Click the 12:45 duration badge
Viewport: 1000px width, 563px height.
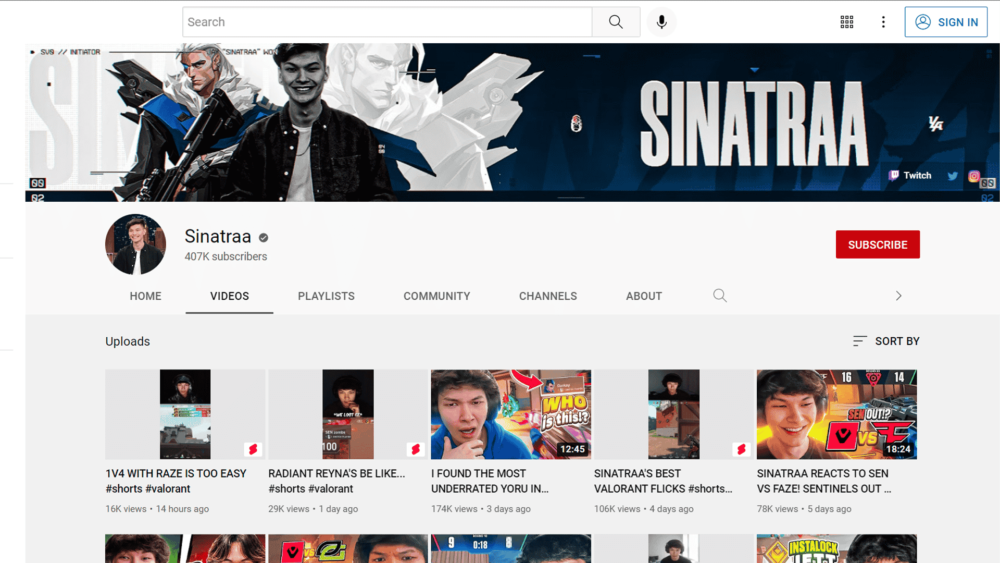(572, 449)
